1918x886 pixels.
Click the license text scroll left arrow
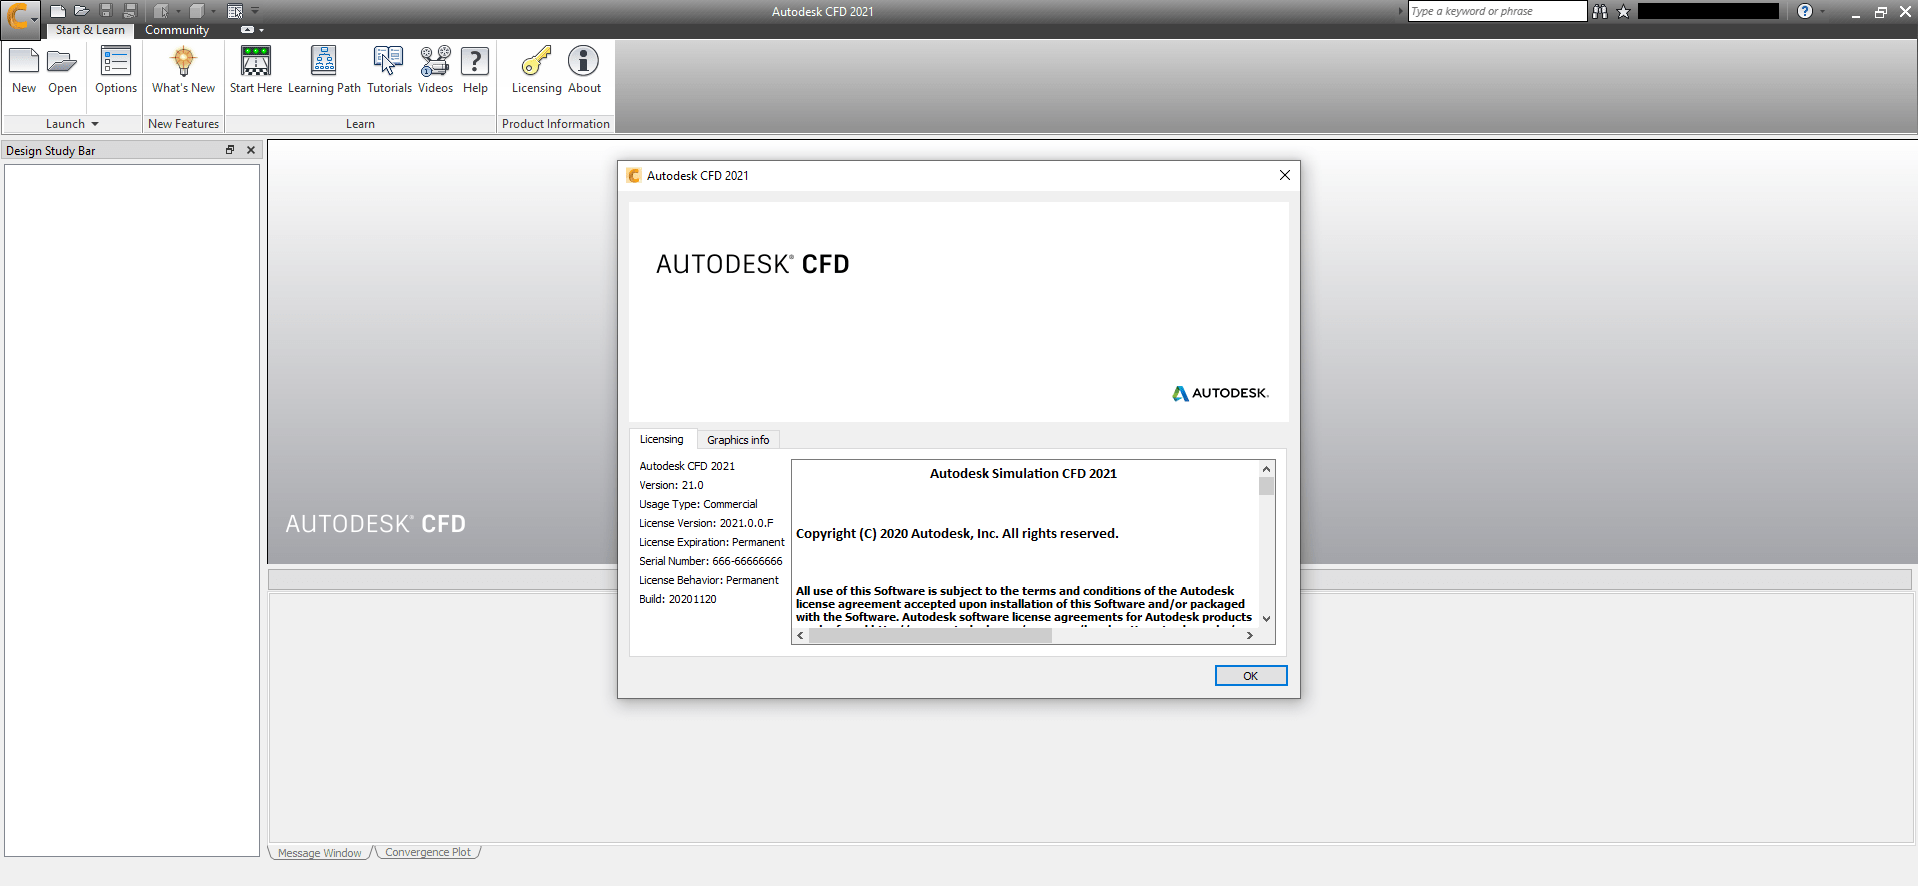tap(800, 636)
